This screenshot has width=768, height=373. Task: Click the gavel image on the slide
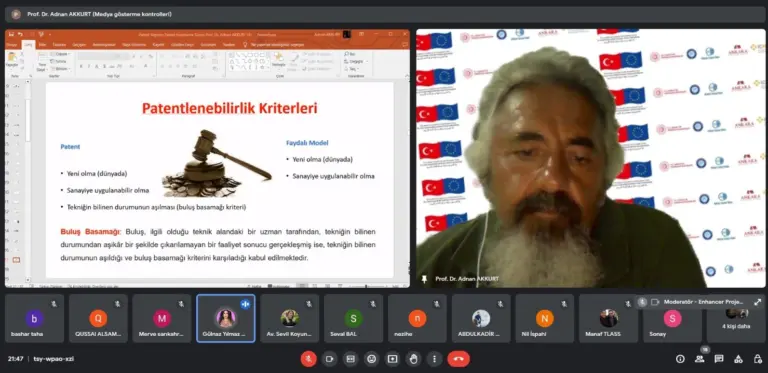click(217, 163)
